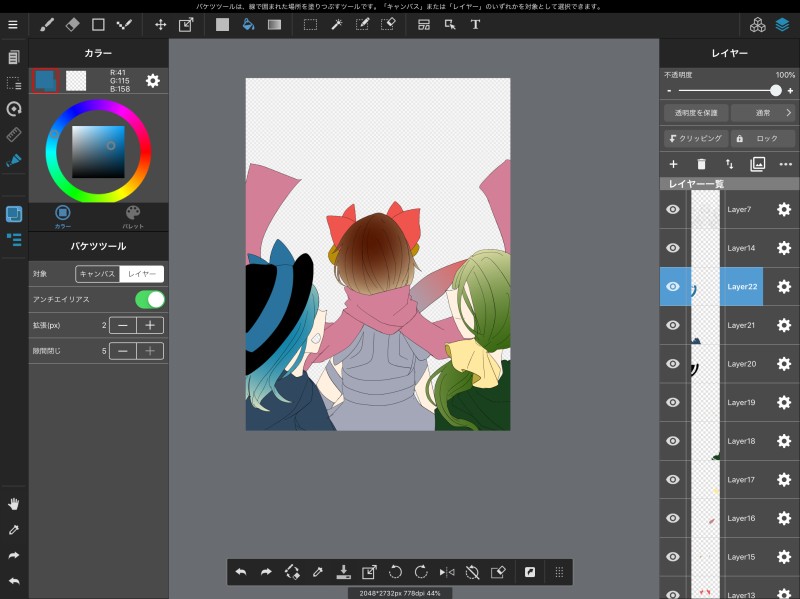800x599 pixels.
Task: Select the キャンバス target option
Action: pos(98,273)
